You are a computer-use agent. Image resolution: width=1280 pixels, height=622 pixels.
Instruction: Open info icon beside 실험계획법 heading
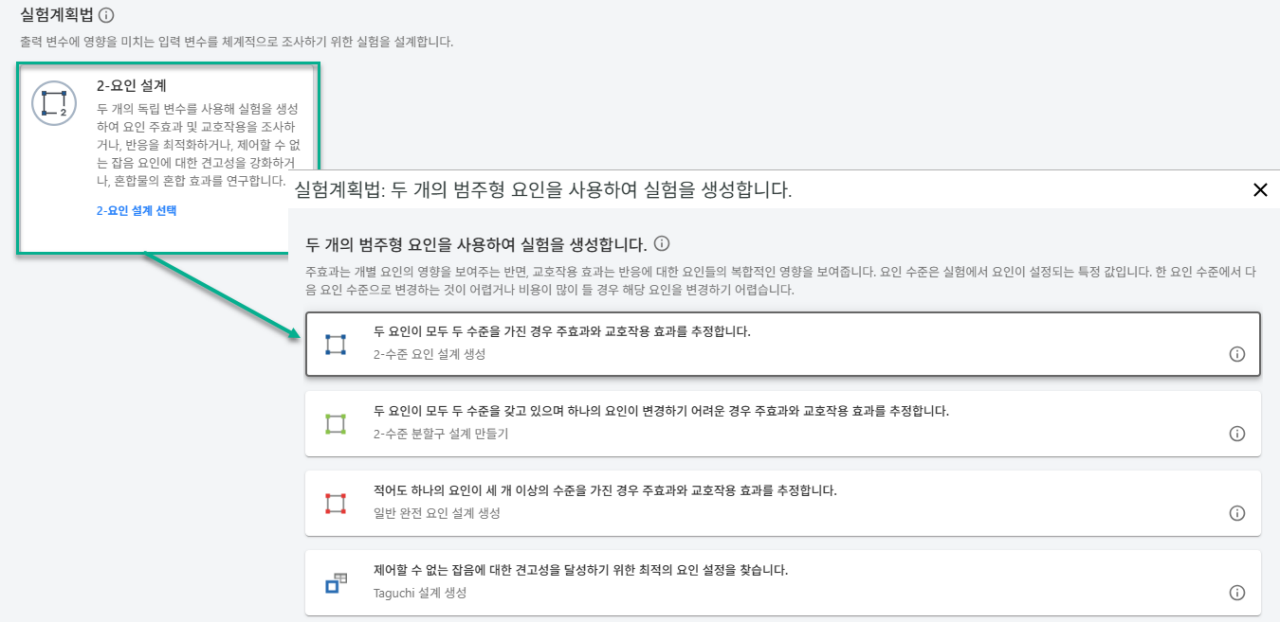pos(106,16)
